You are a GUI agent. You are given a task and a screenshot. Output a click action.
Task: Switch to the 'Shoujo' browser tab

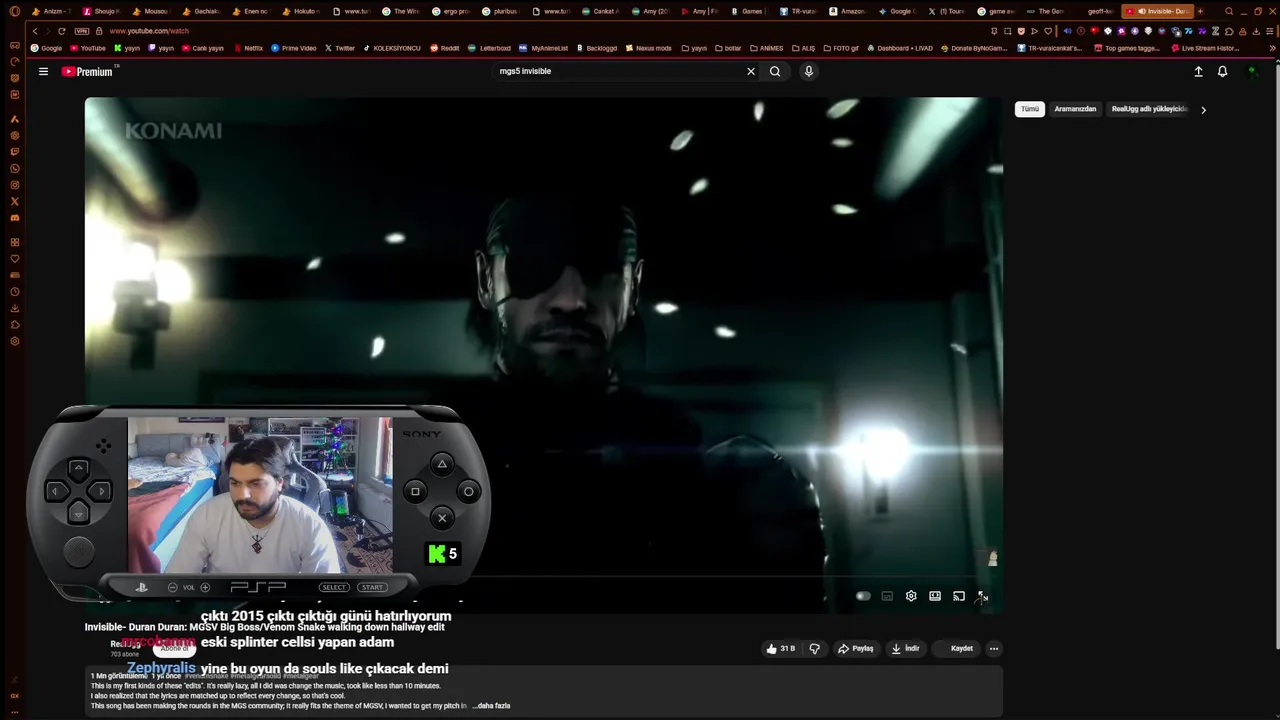point(101,11)
